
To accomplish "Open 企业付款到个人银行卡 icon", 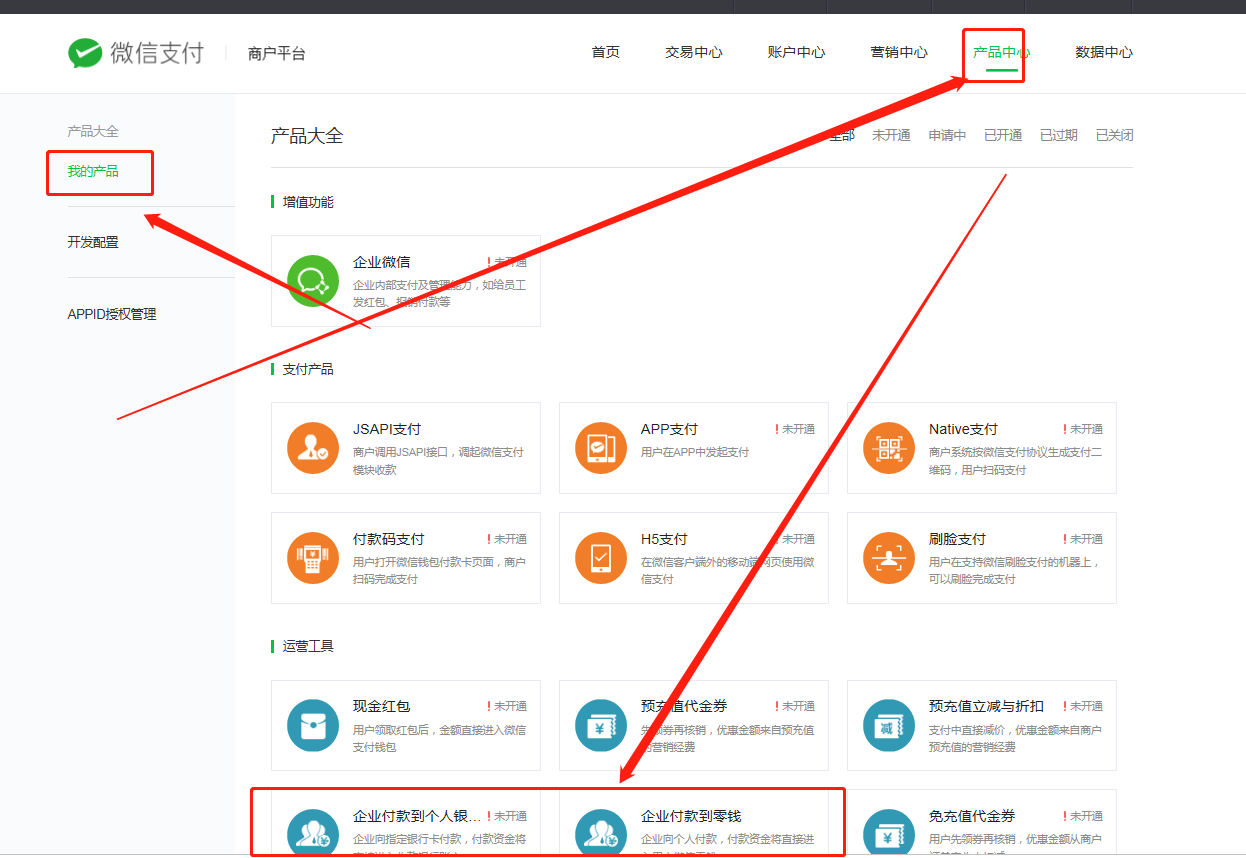I will pyautogui.click(x=313, y=833).
